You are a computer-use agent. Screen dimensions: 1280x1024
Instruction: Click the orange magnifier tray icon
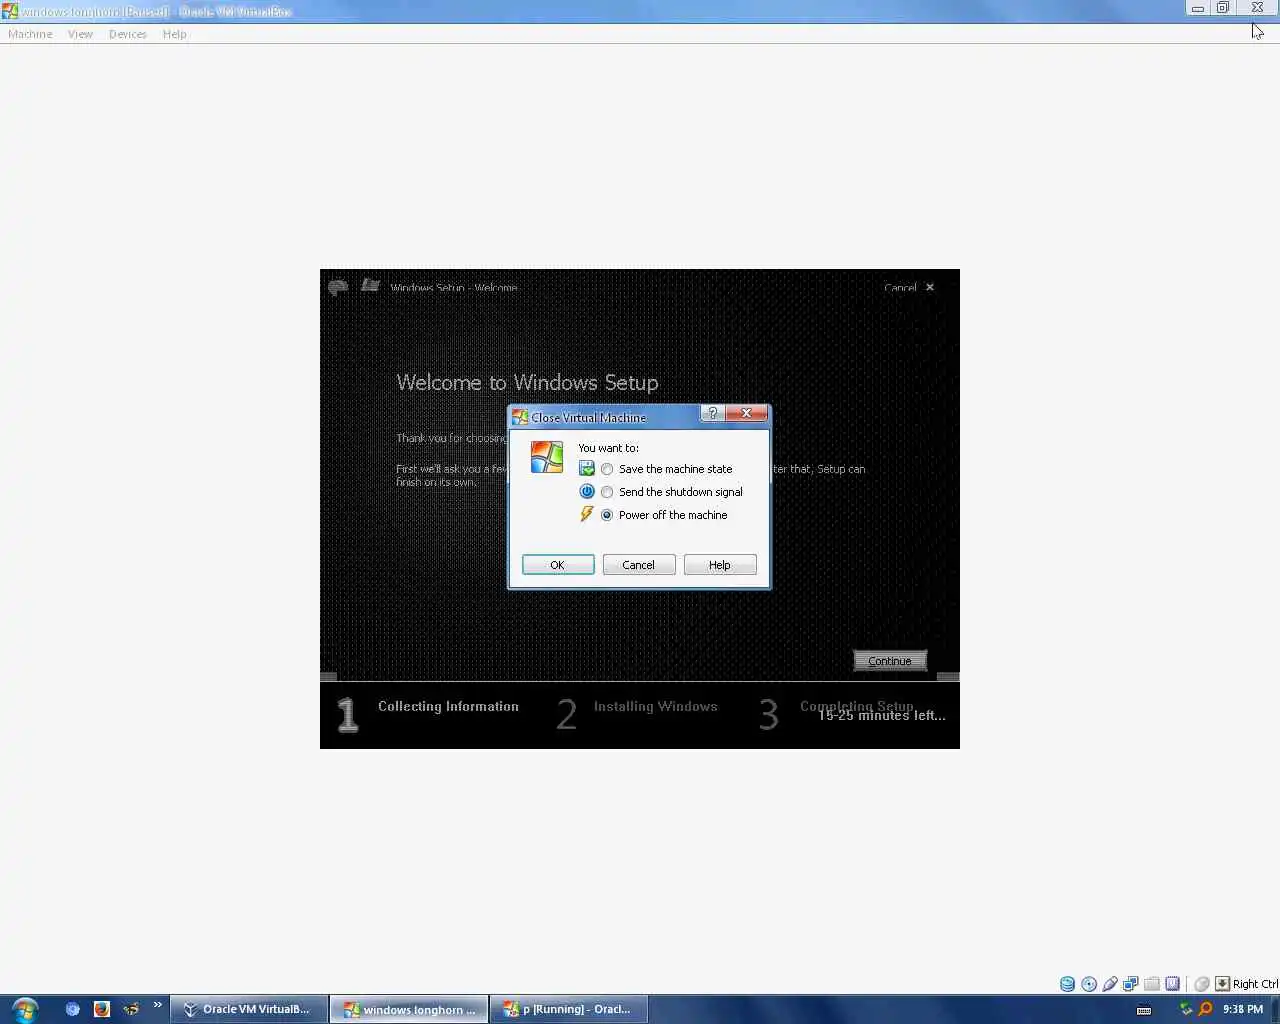[x=1205, y=1009]
